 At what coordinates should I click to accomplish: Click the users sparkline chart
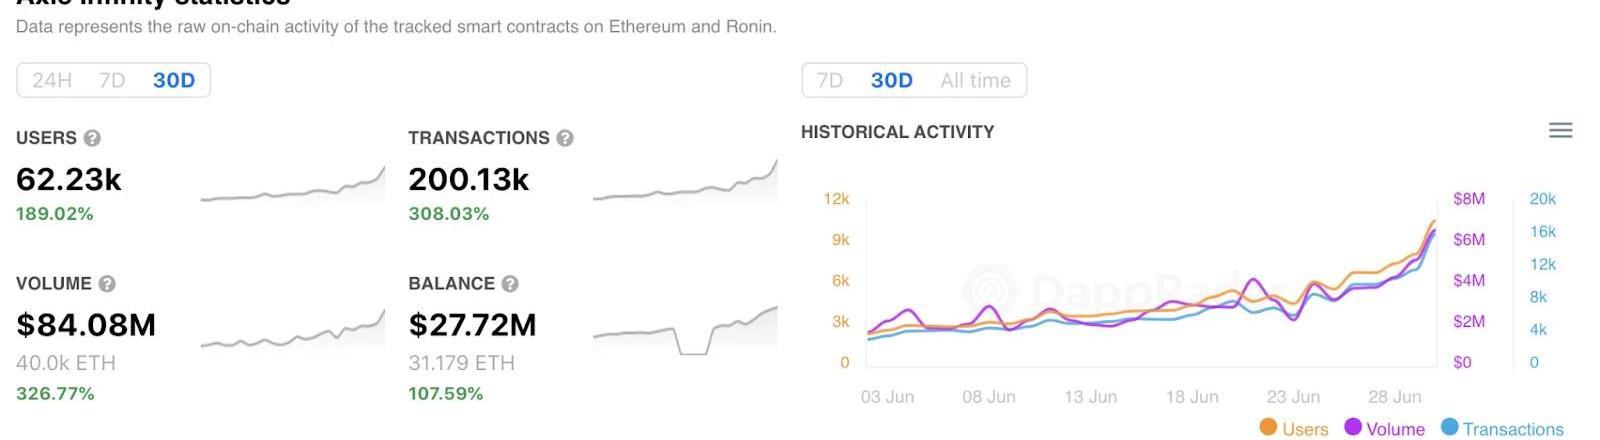pos(293,186)
